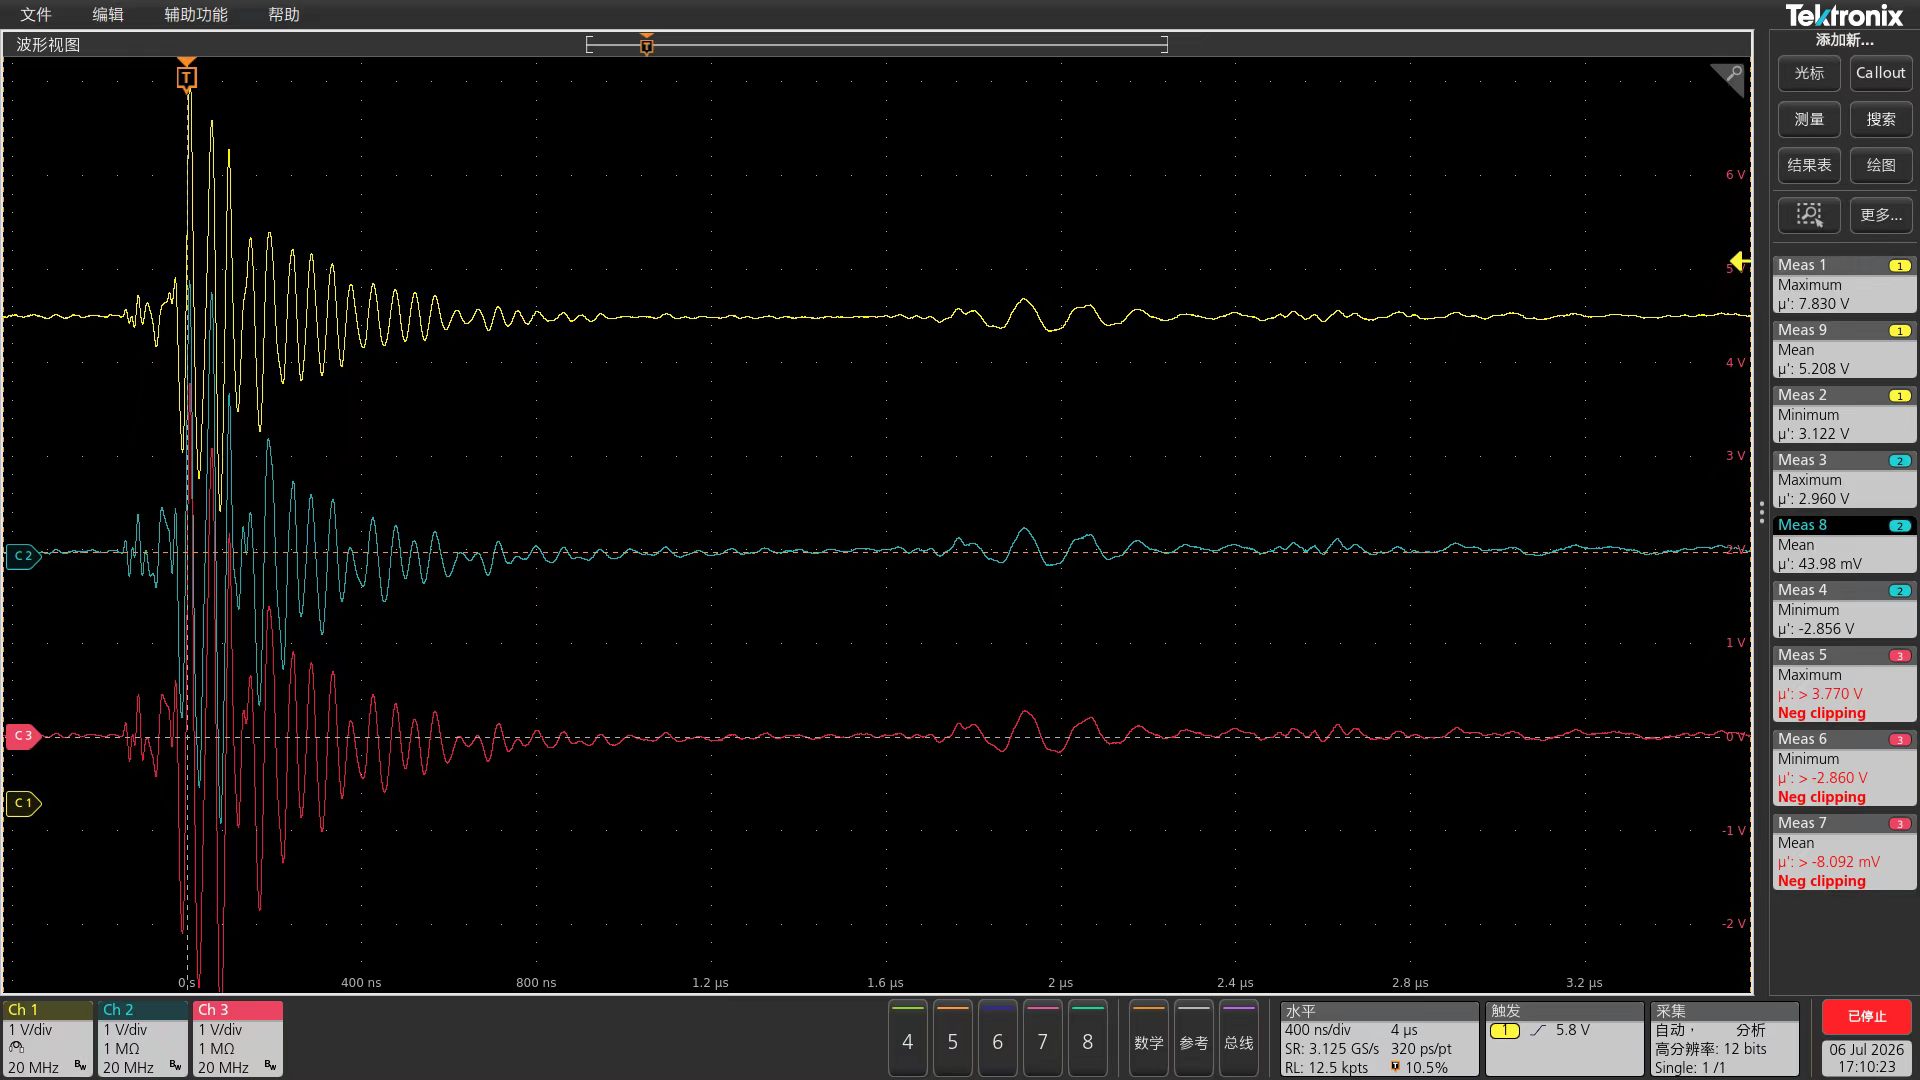Open Meas 7 Mean badge
This screenshot has height=1080, width=1920.
click(1844, 852)
